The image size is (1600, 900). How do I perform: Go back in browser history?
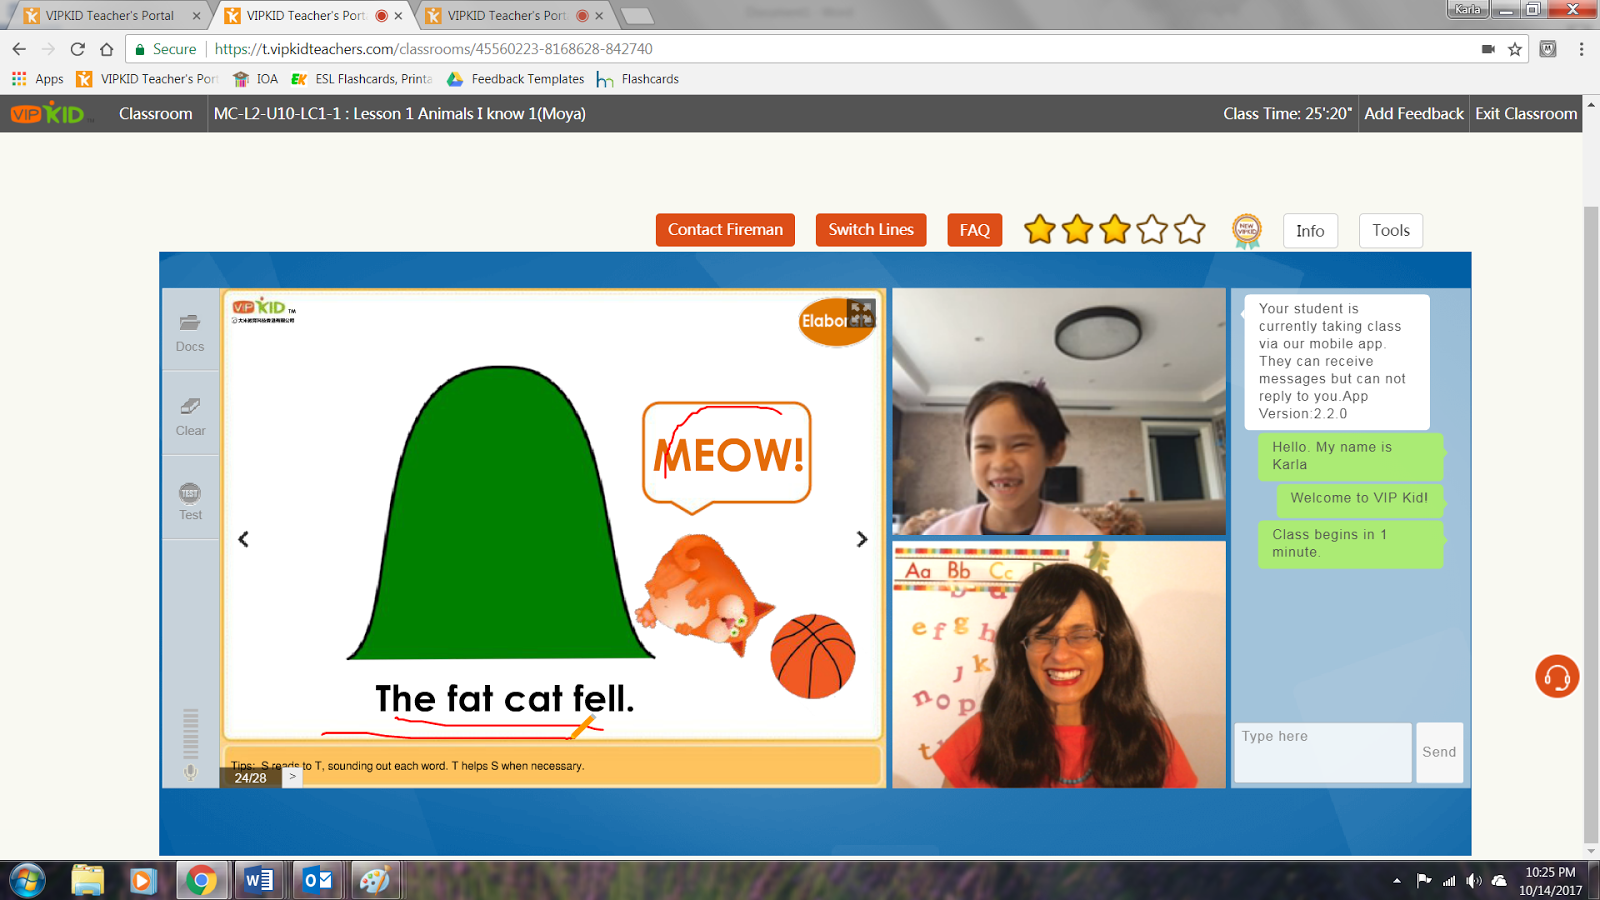click(x=19, y=49)
